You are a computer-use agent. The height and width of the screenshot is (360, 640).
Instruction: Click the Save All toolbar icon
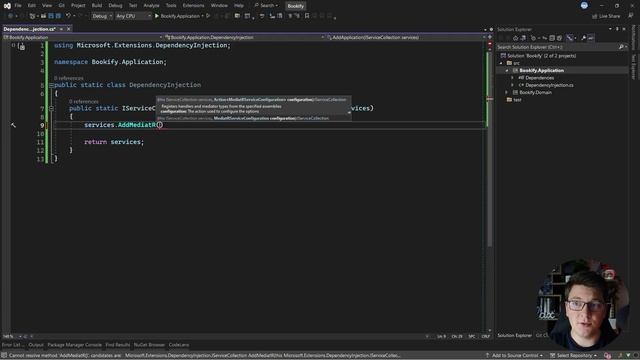click(x=58, y=16)
